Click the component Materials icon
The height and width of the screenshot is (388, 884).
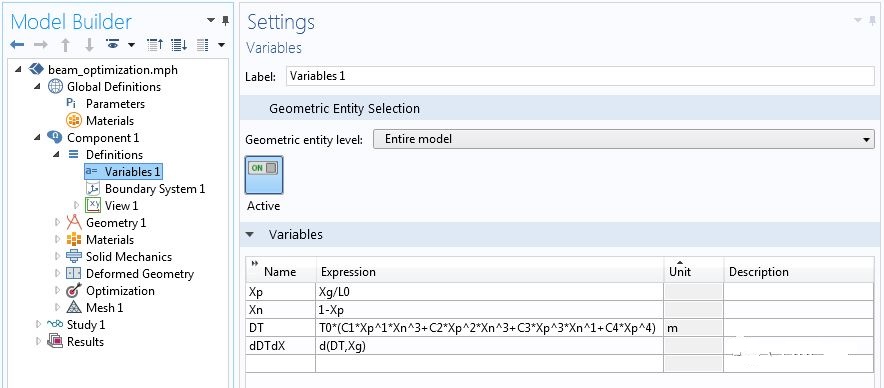(74, 239)
